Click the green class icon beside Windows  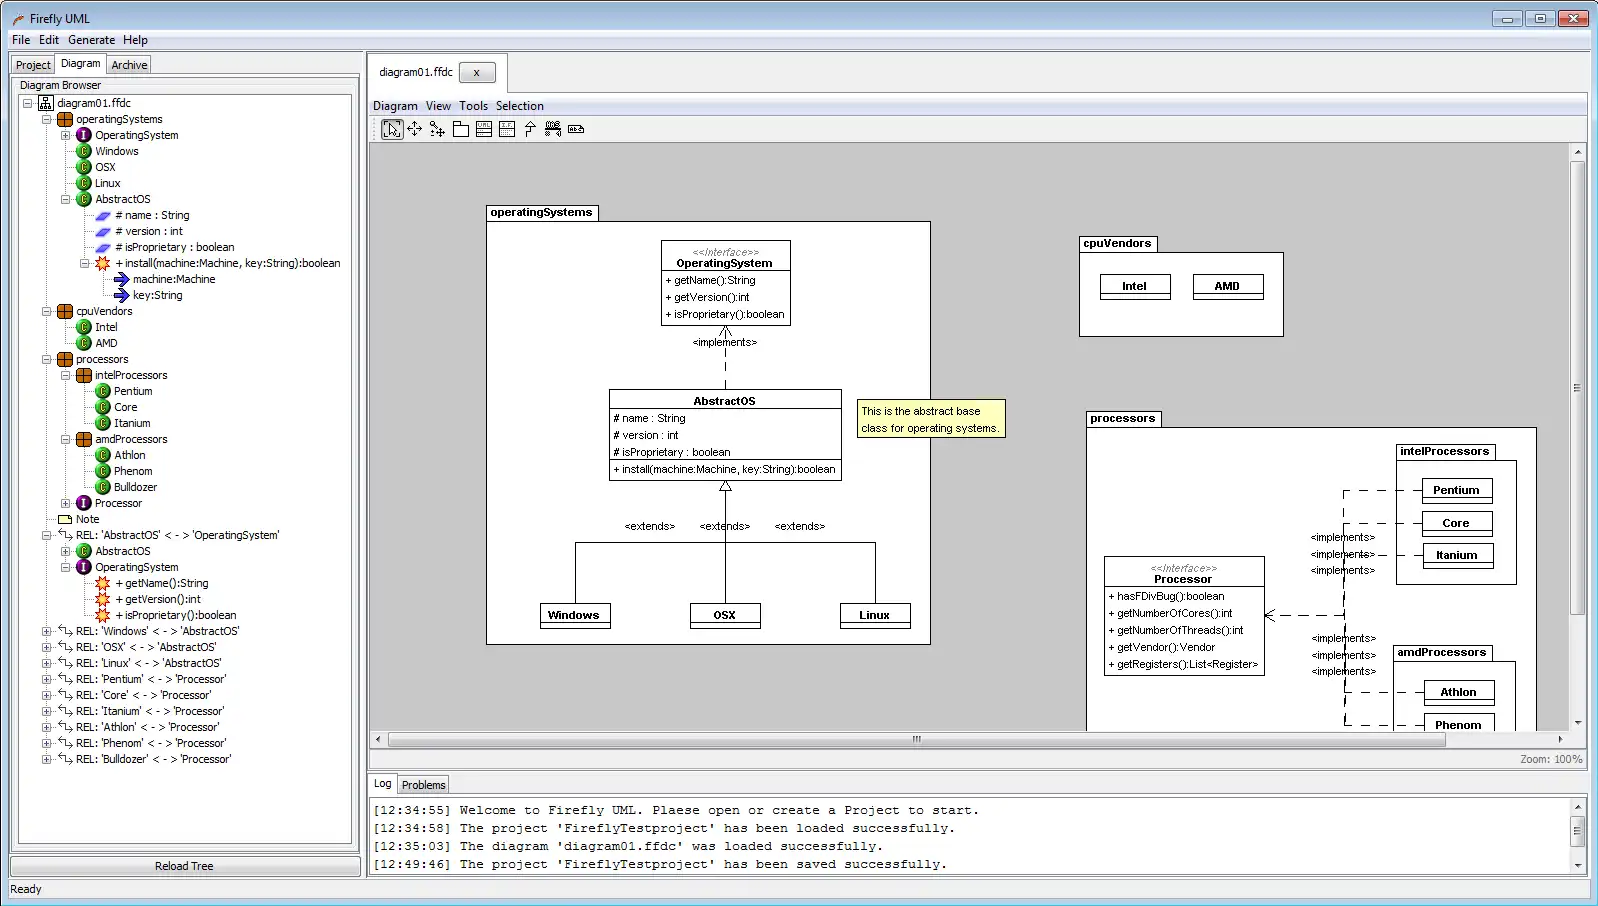(84, 151)
